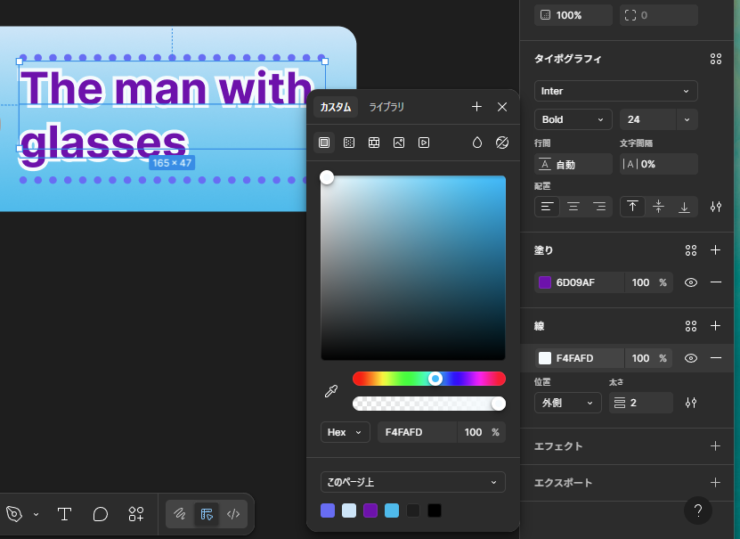The image size is (740, 539).
Task: Add a new エクスポート setting
Action: (715, 483)
